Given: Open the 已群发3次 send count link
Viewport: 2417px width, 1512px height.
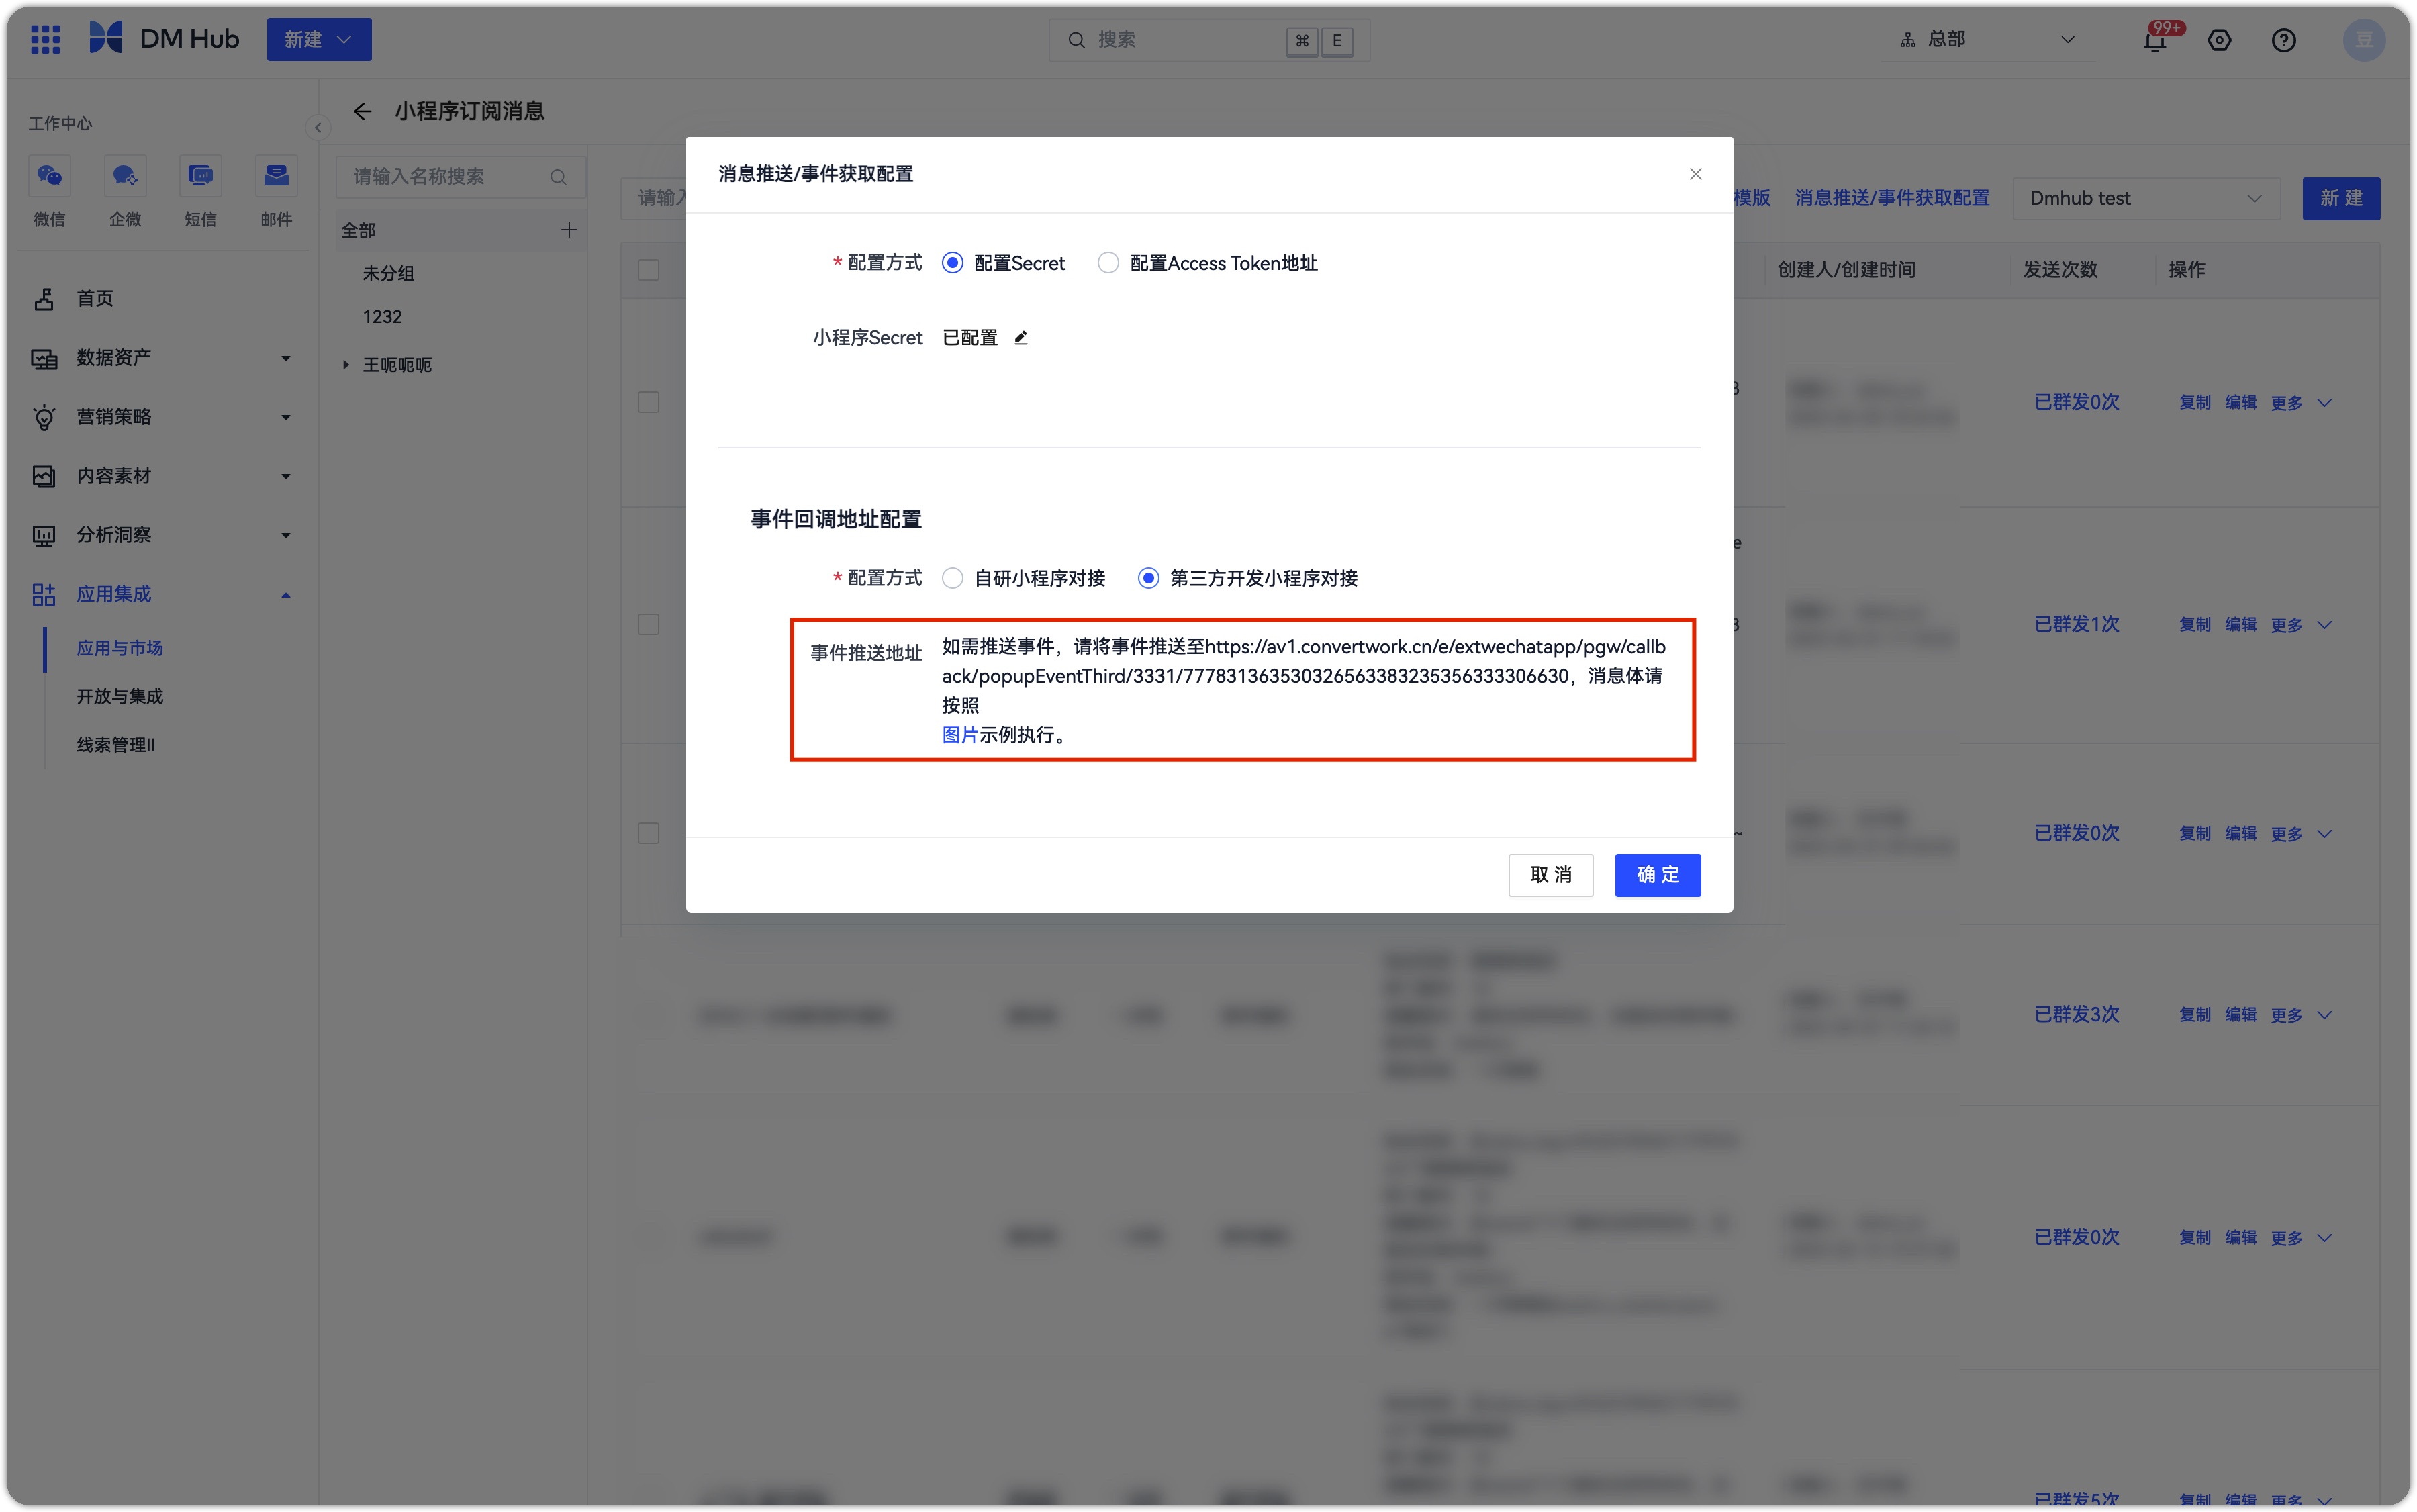Looking at the screenshot, I should 2076,1014.
